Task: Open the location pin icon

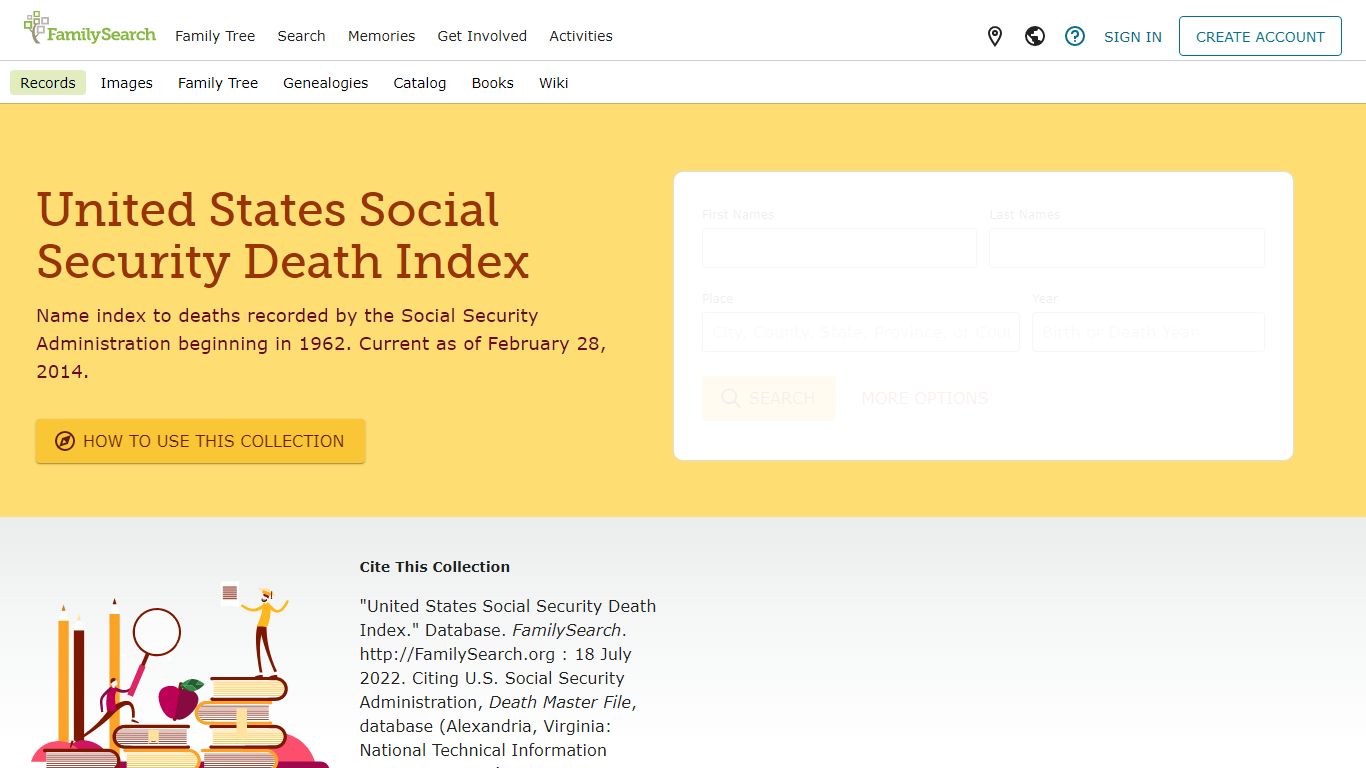Action: tap(995, 36)
